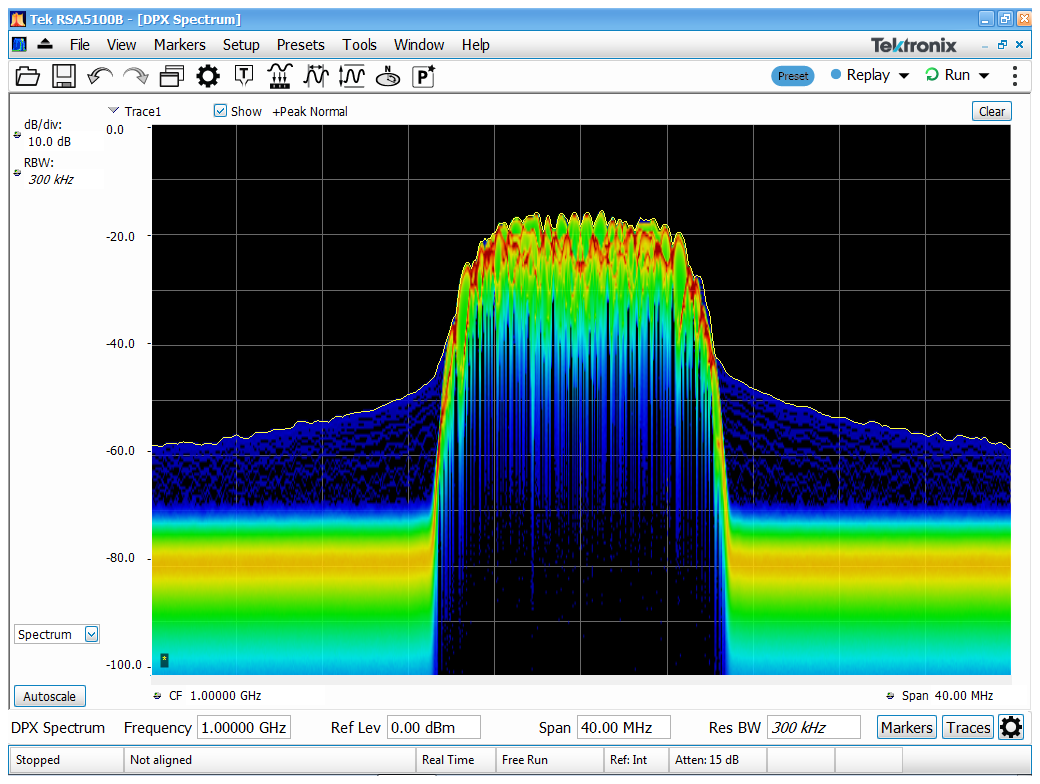Open Settings gear icon in toolbar

pos(208,76)
